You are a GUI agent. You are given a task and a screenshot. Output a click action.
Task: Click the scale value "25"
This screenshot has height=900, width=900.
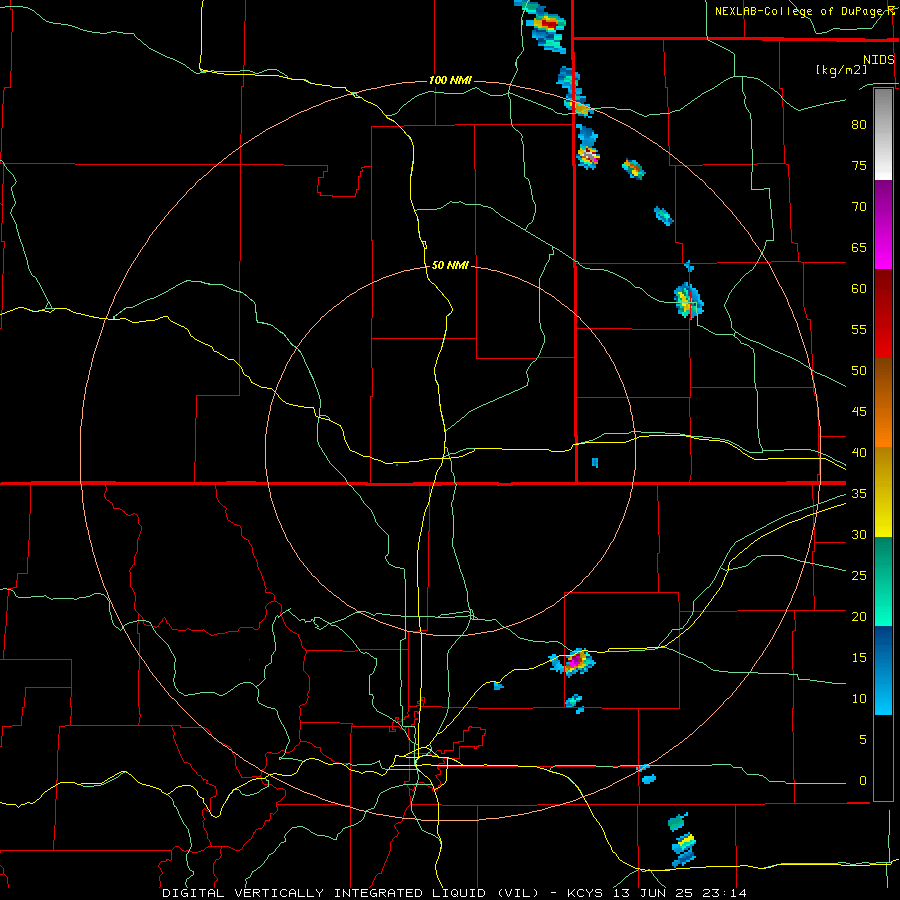pyautogui.click(x=859, y=576)
